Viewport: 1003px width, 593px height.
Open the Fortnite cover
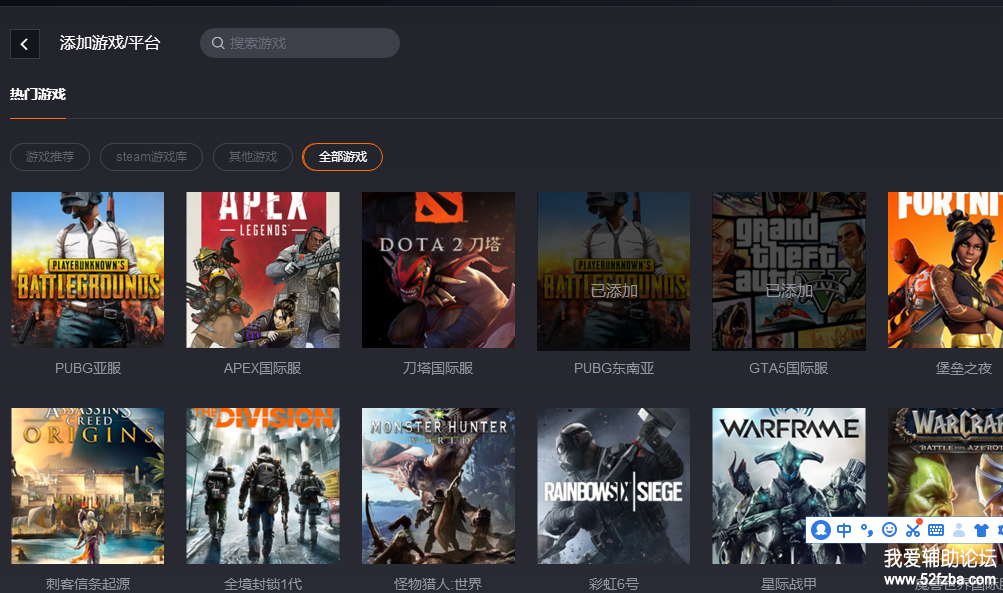point(945,270)
